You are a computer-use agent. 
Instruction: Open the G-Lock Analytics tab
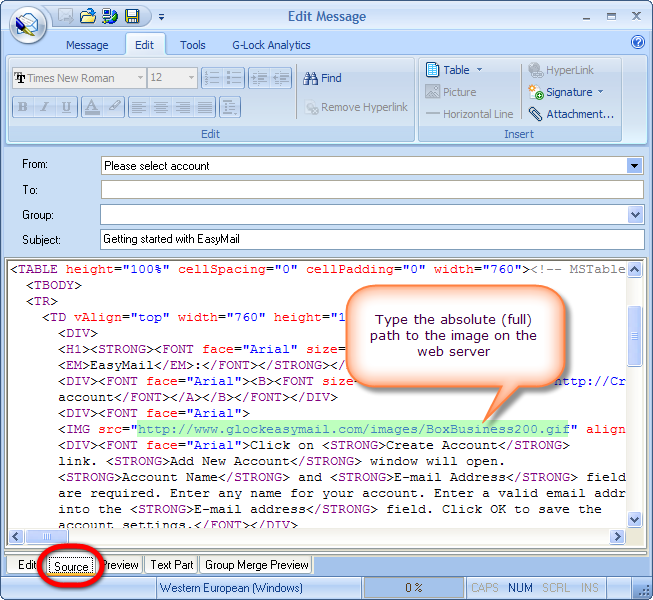tap(271, 45)
